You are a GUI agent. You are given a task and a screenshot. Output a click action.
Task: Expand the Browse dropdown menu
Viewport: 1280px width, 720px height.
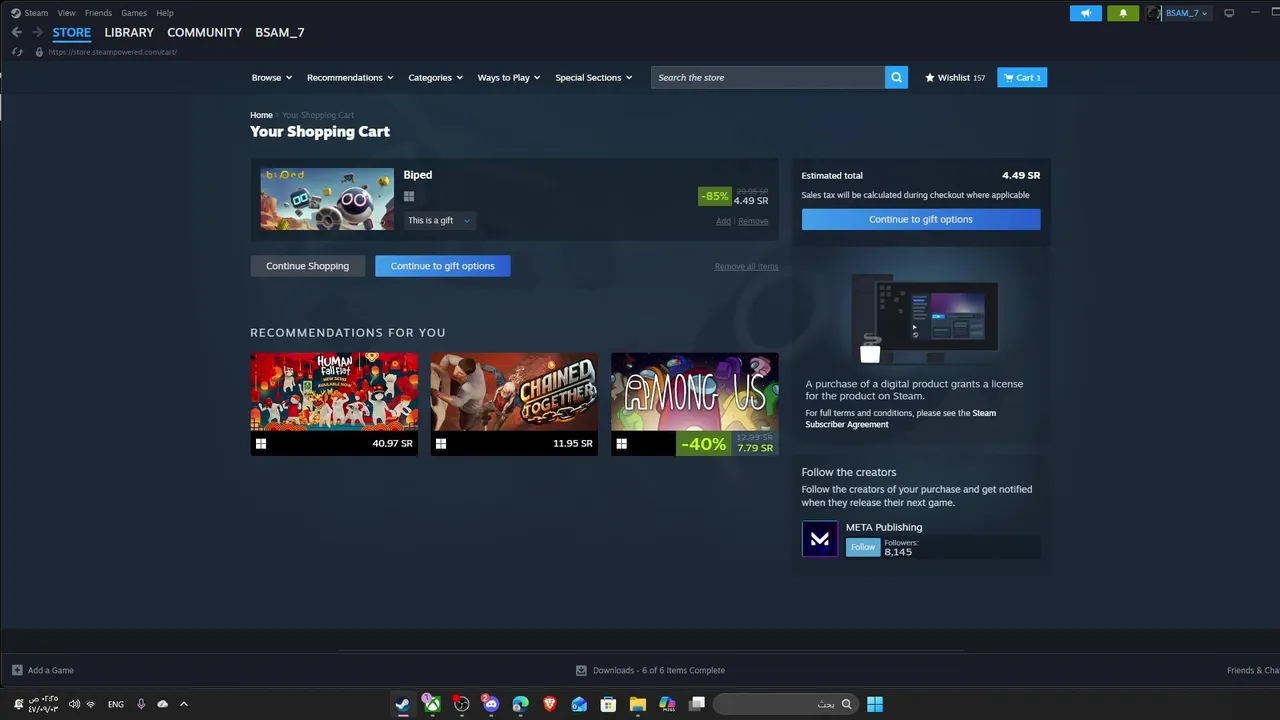tap(271, 77)
